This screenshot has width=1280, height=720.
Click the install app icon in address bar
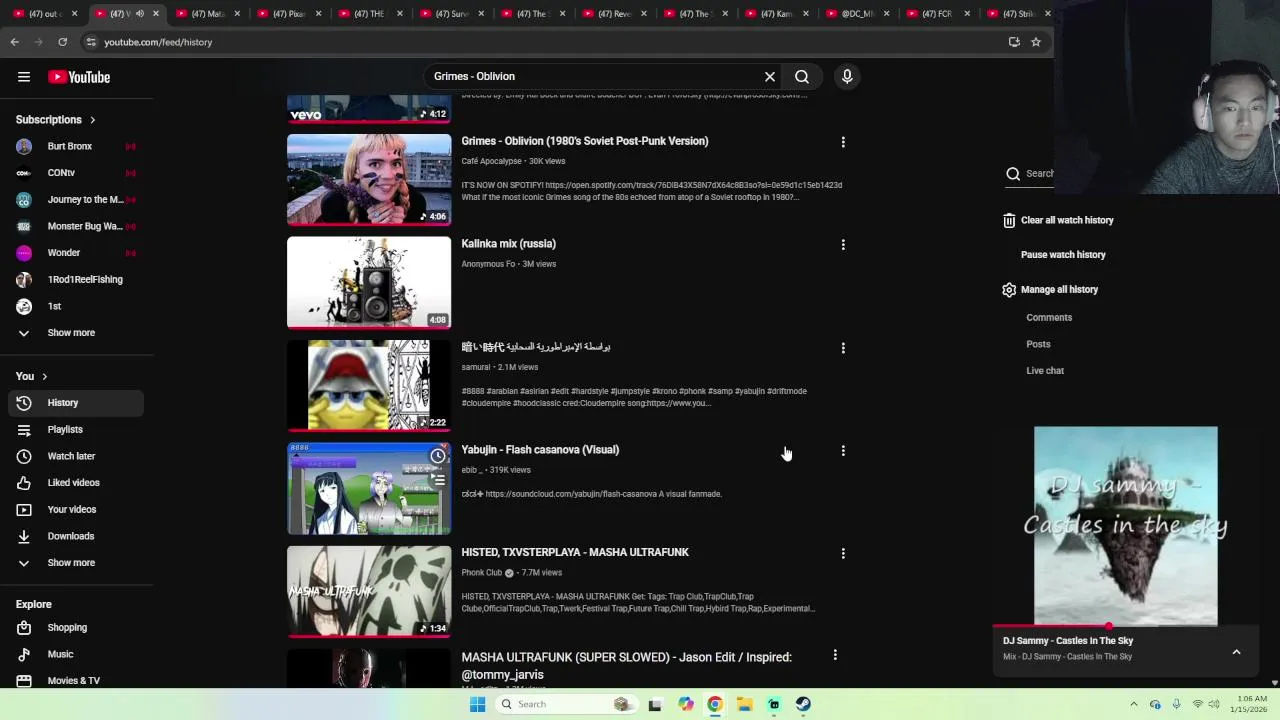[1014, 42]
